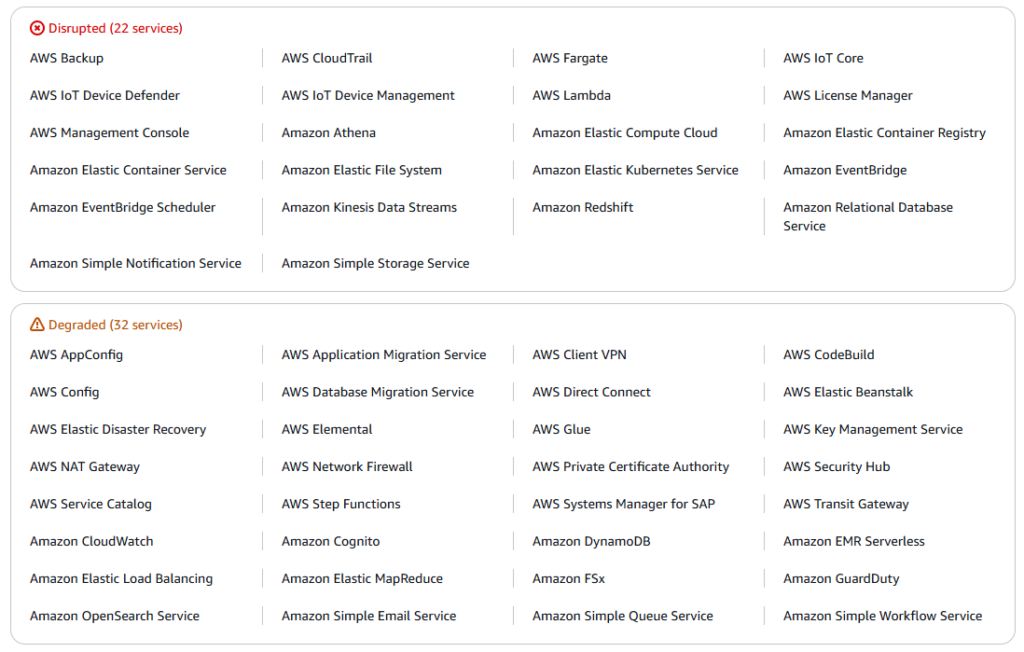Open the AWS Lambda service entry

pyautogui.click(x=571, y=96)
